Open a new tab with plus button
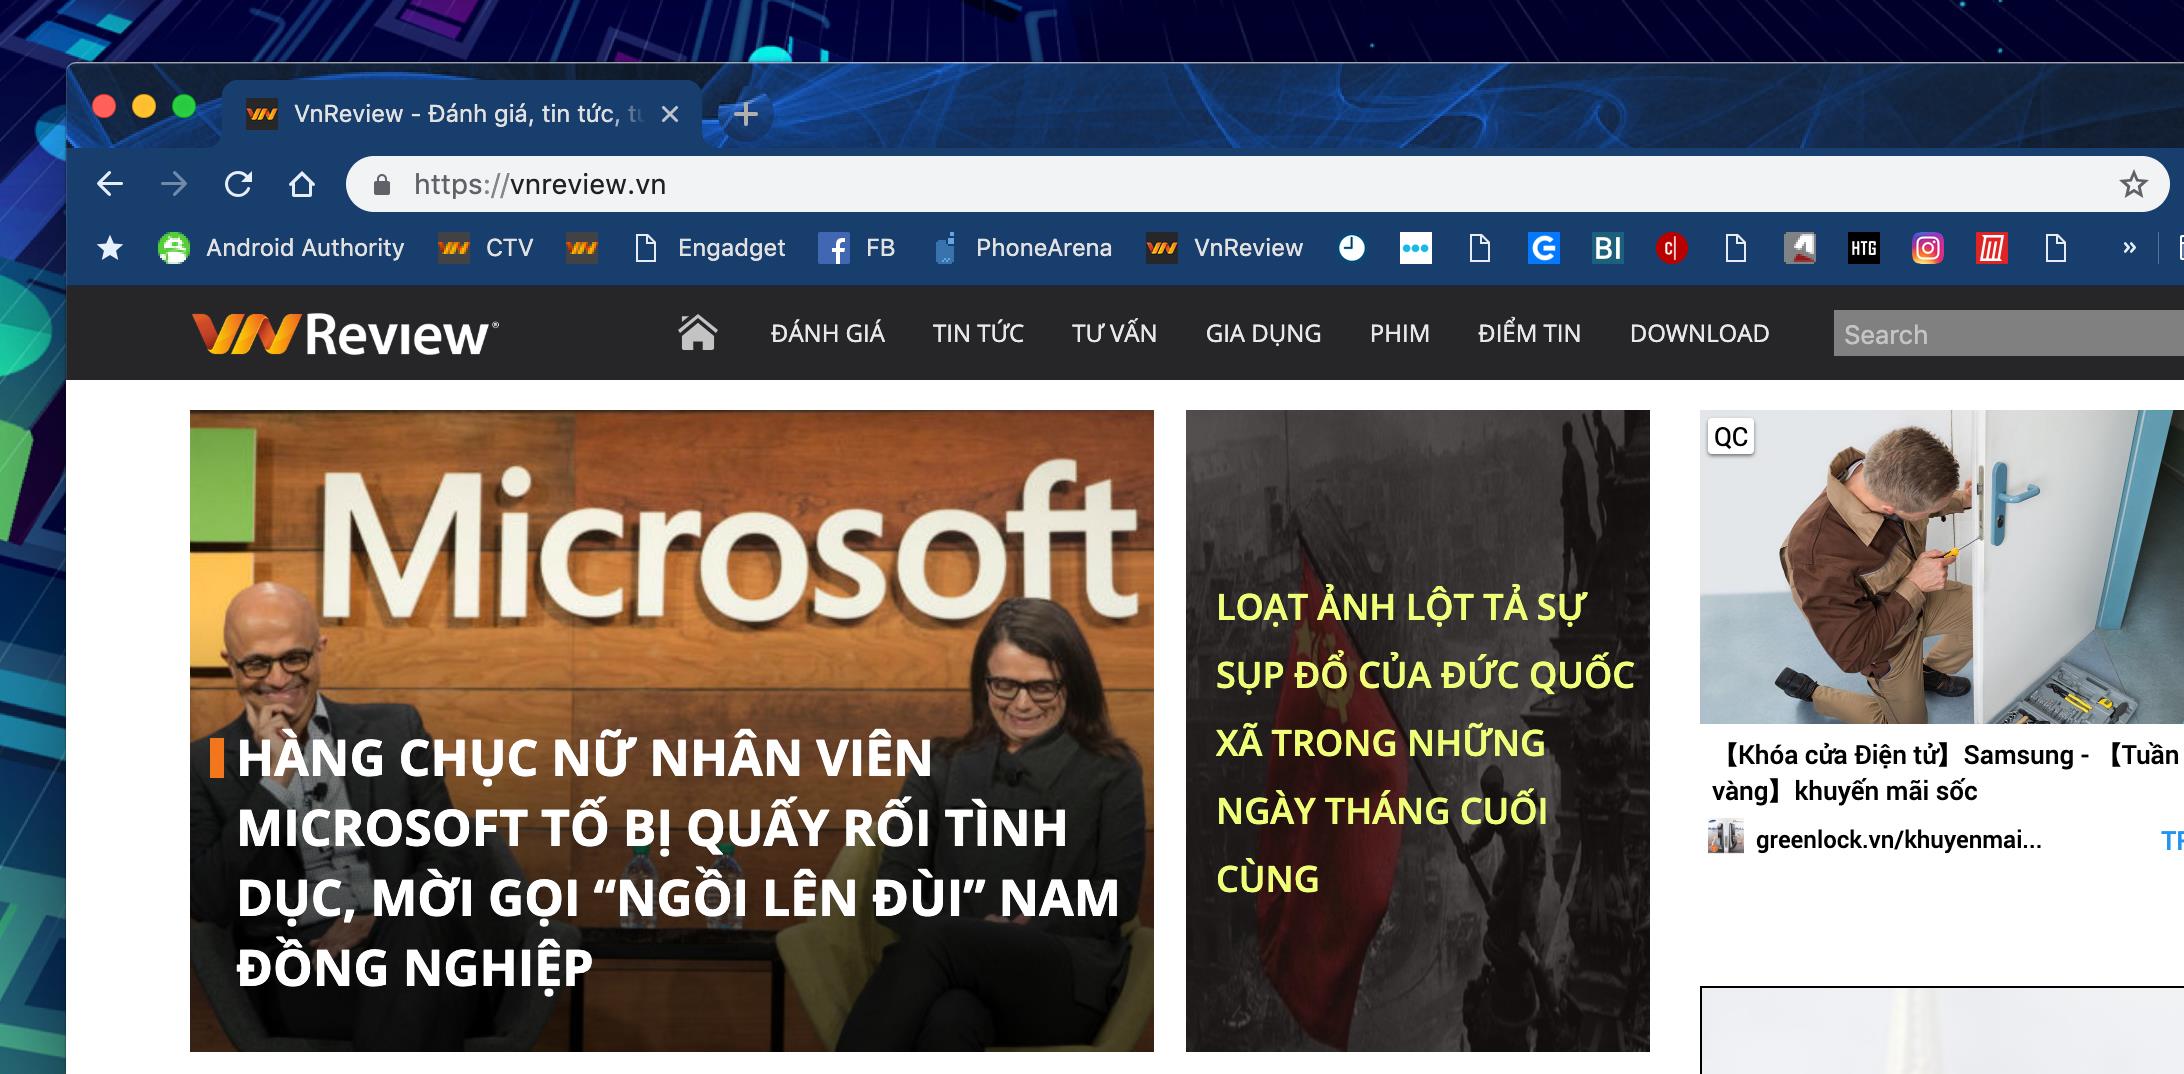The height and width of the screenshot is (1074, 2184). 745,114
